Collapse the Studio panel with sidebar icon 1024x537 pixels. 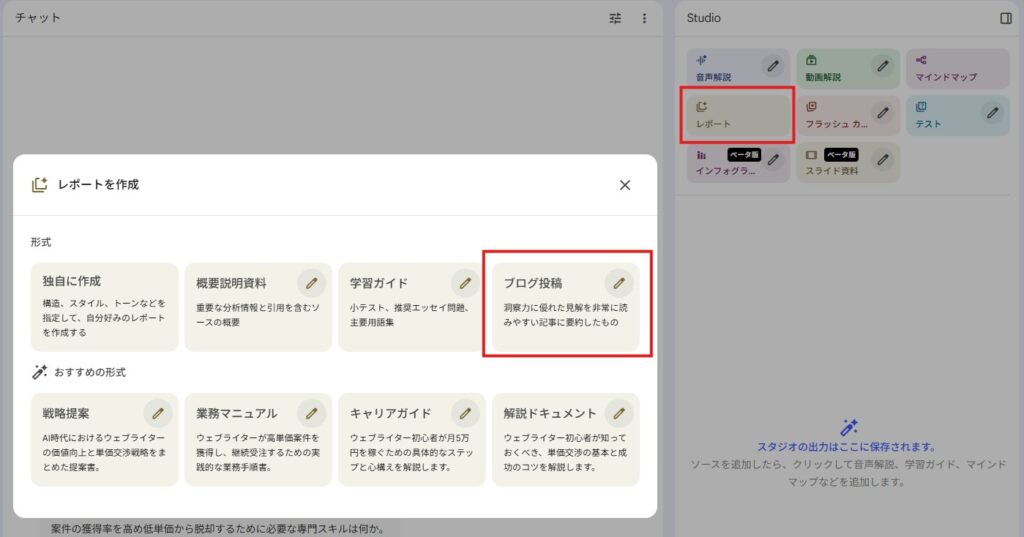point(1006,18)
